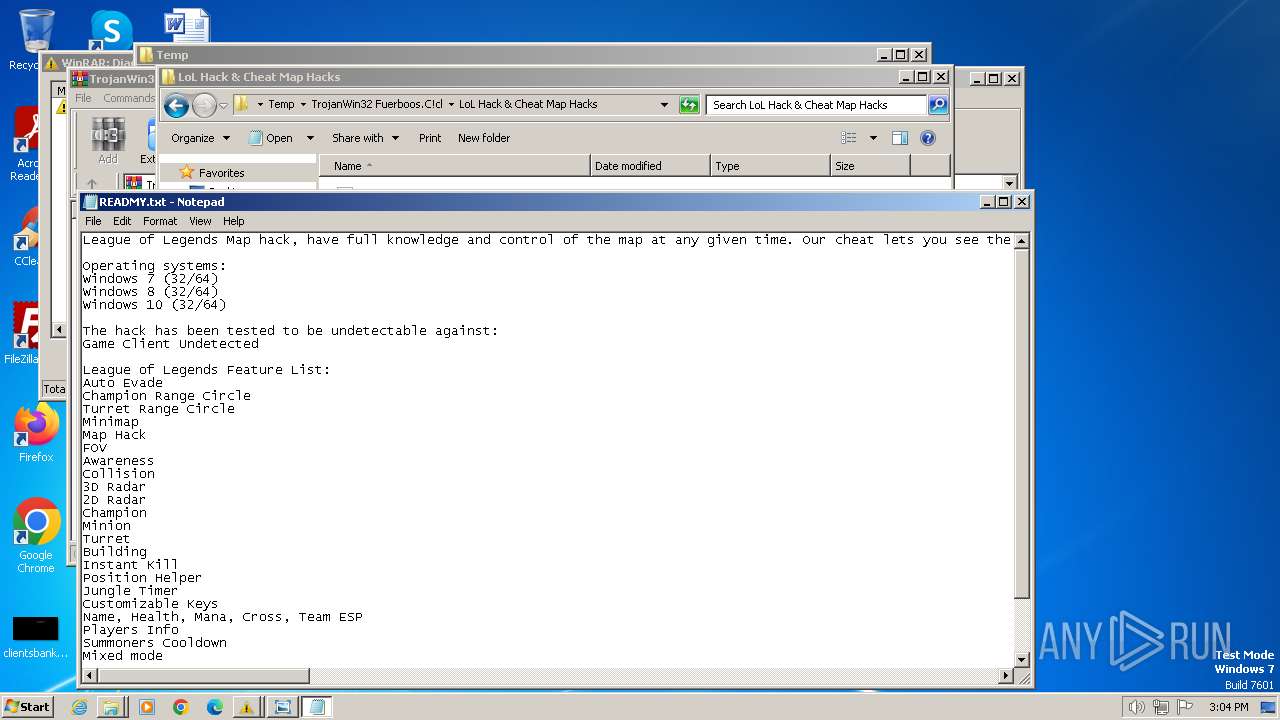Open Chrome from the taskbar

click(180, 707)
